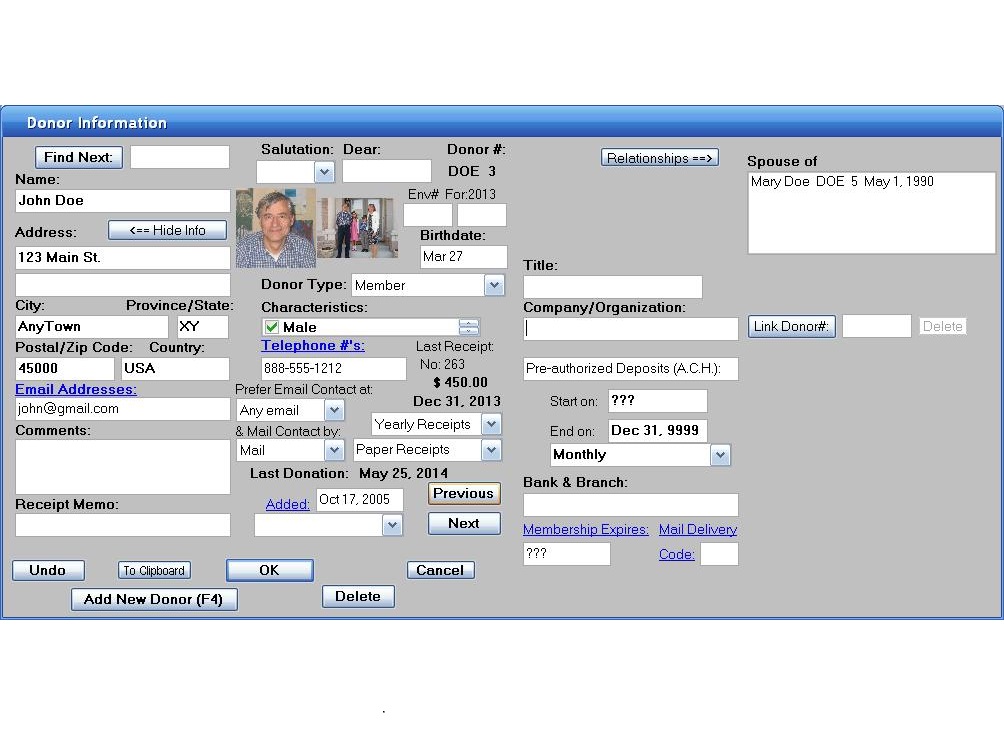Click the Link Donor# button

tap(792, 327)
